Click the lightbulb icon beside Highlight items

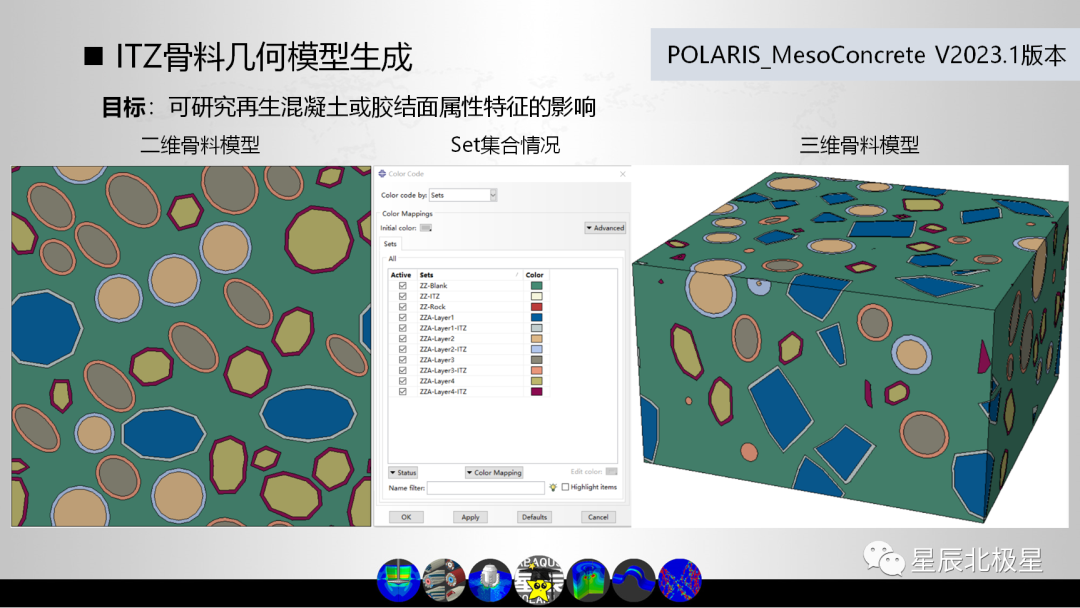pyautogui.click(x=554, y=486)
